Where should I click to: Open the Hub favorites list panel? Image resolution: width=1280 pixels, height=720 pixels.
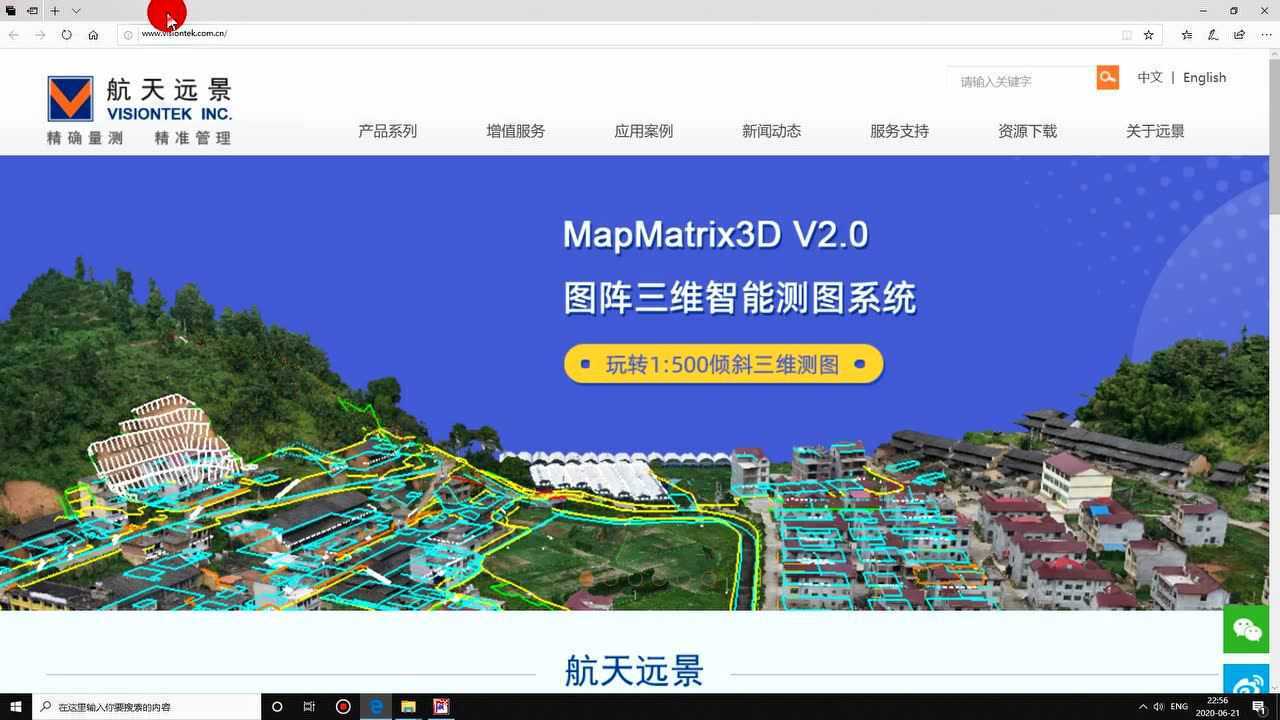point(1185,33)
